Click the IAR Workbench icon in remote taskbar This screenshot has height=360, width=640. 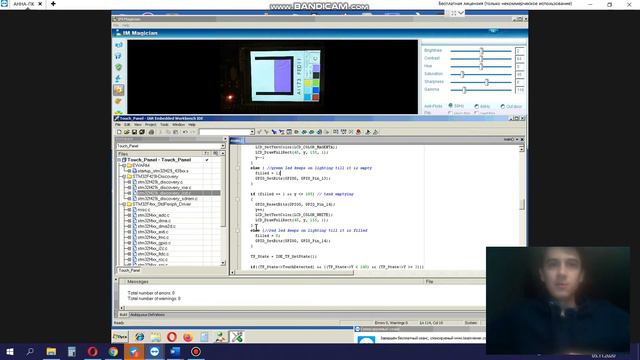pos(236,337)
